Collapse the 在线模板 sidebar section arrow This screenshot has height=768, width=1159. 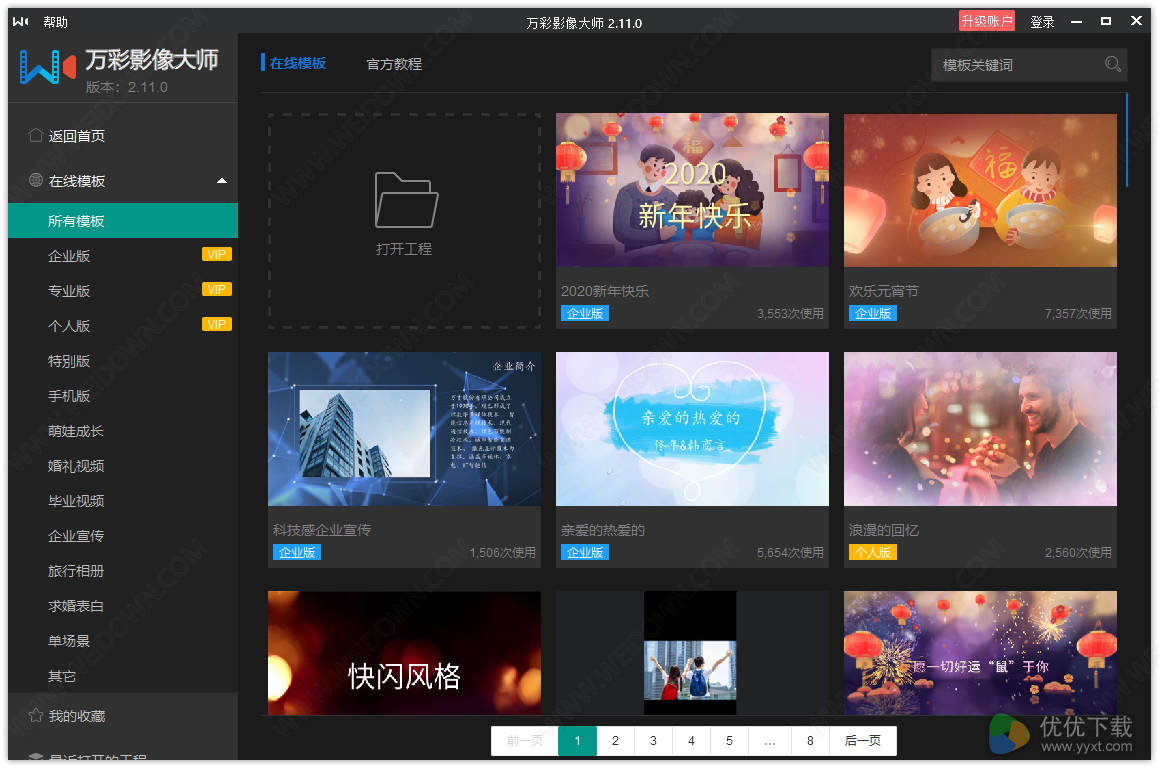tap(221, 181)
